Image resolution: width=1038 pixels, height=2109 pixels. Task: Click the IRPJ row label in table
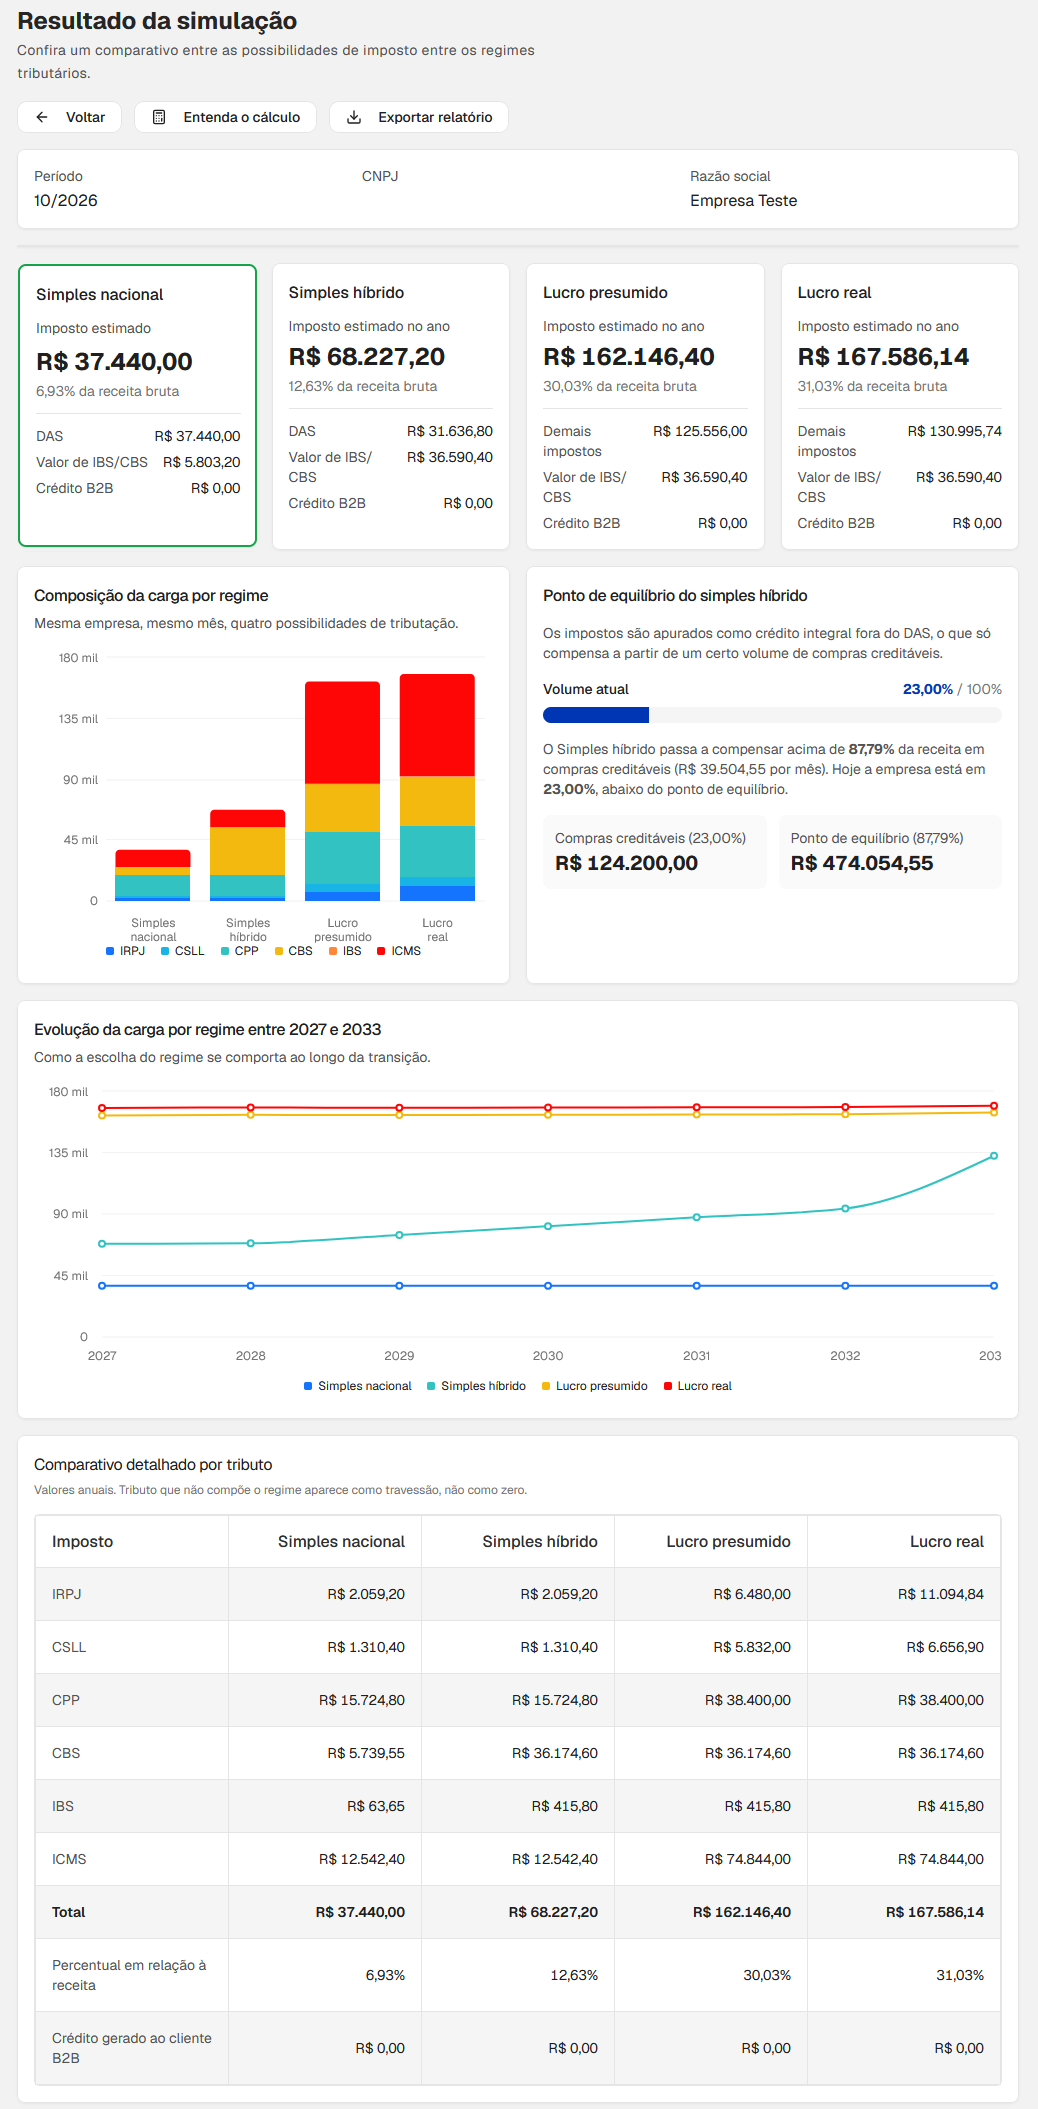(67, 1594)
